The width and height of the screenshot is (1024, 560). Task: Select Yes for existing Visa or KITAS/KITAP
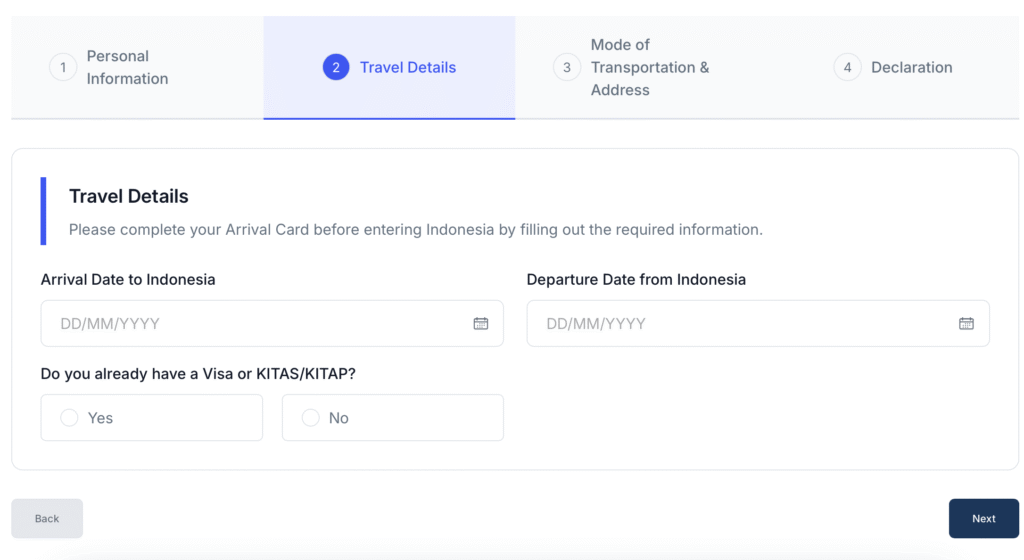click(70, 418)
